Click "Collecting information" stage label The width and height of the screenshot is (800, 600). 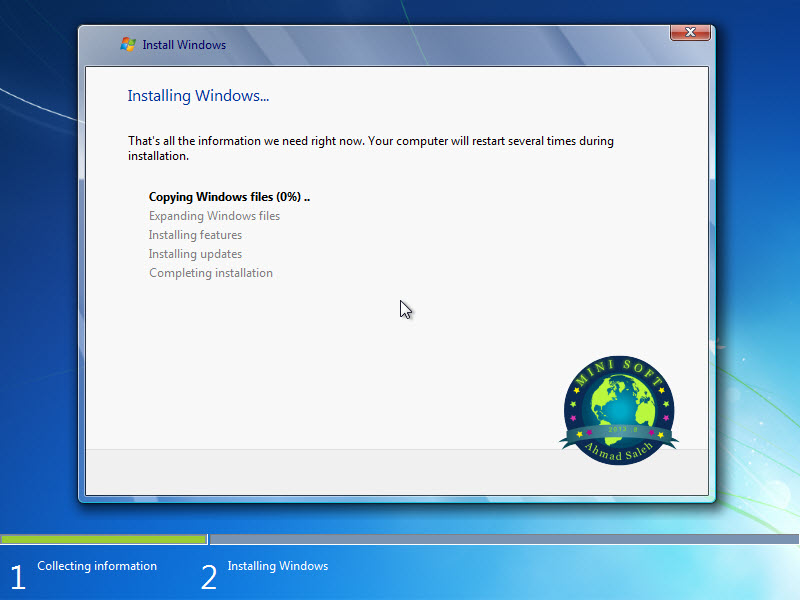click(x=97, y=566)
